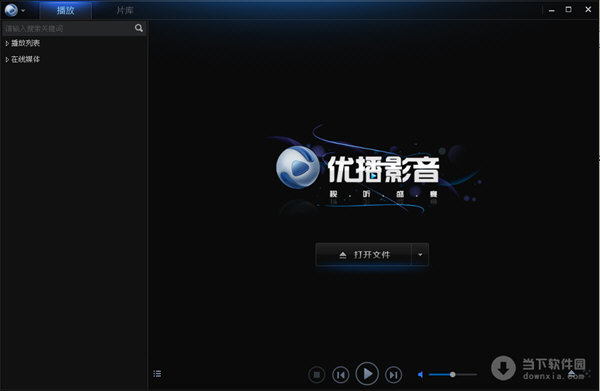The width and height of the screenshot is (600, 391).
Task: Click the volume slider handle
Action: point(453,375)
